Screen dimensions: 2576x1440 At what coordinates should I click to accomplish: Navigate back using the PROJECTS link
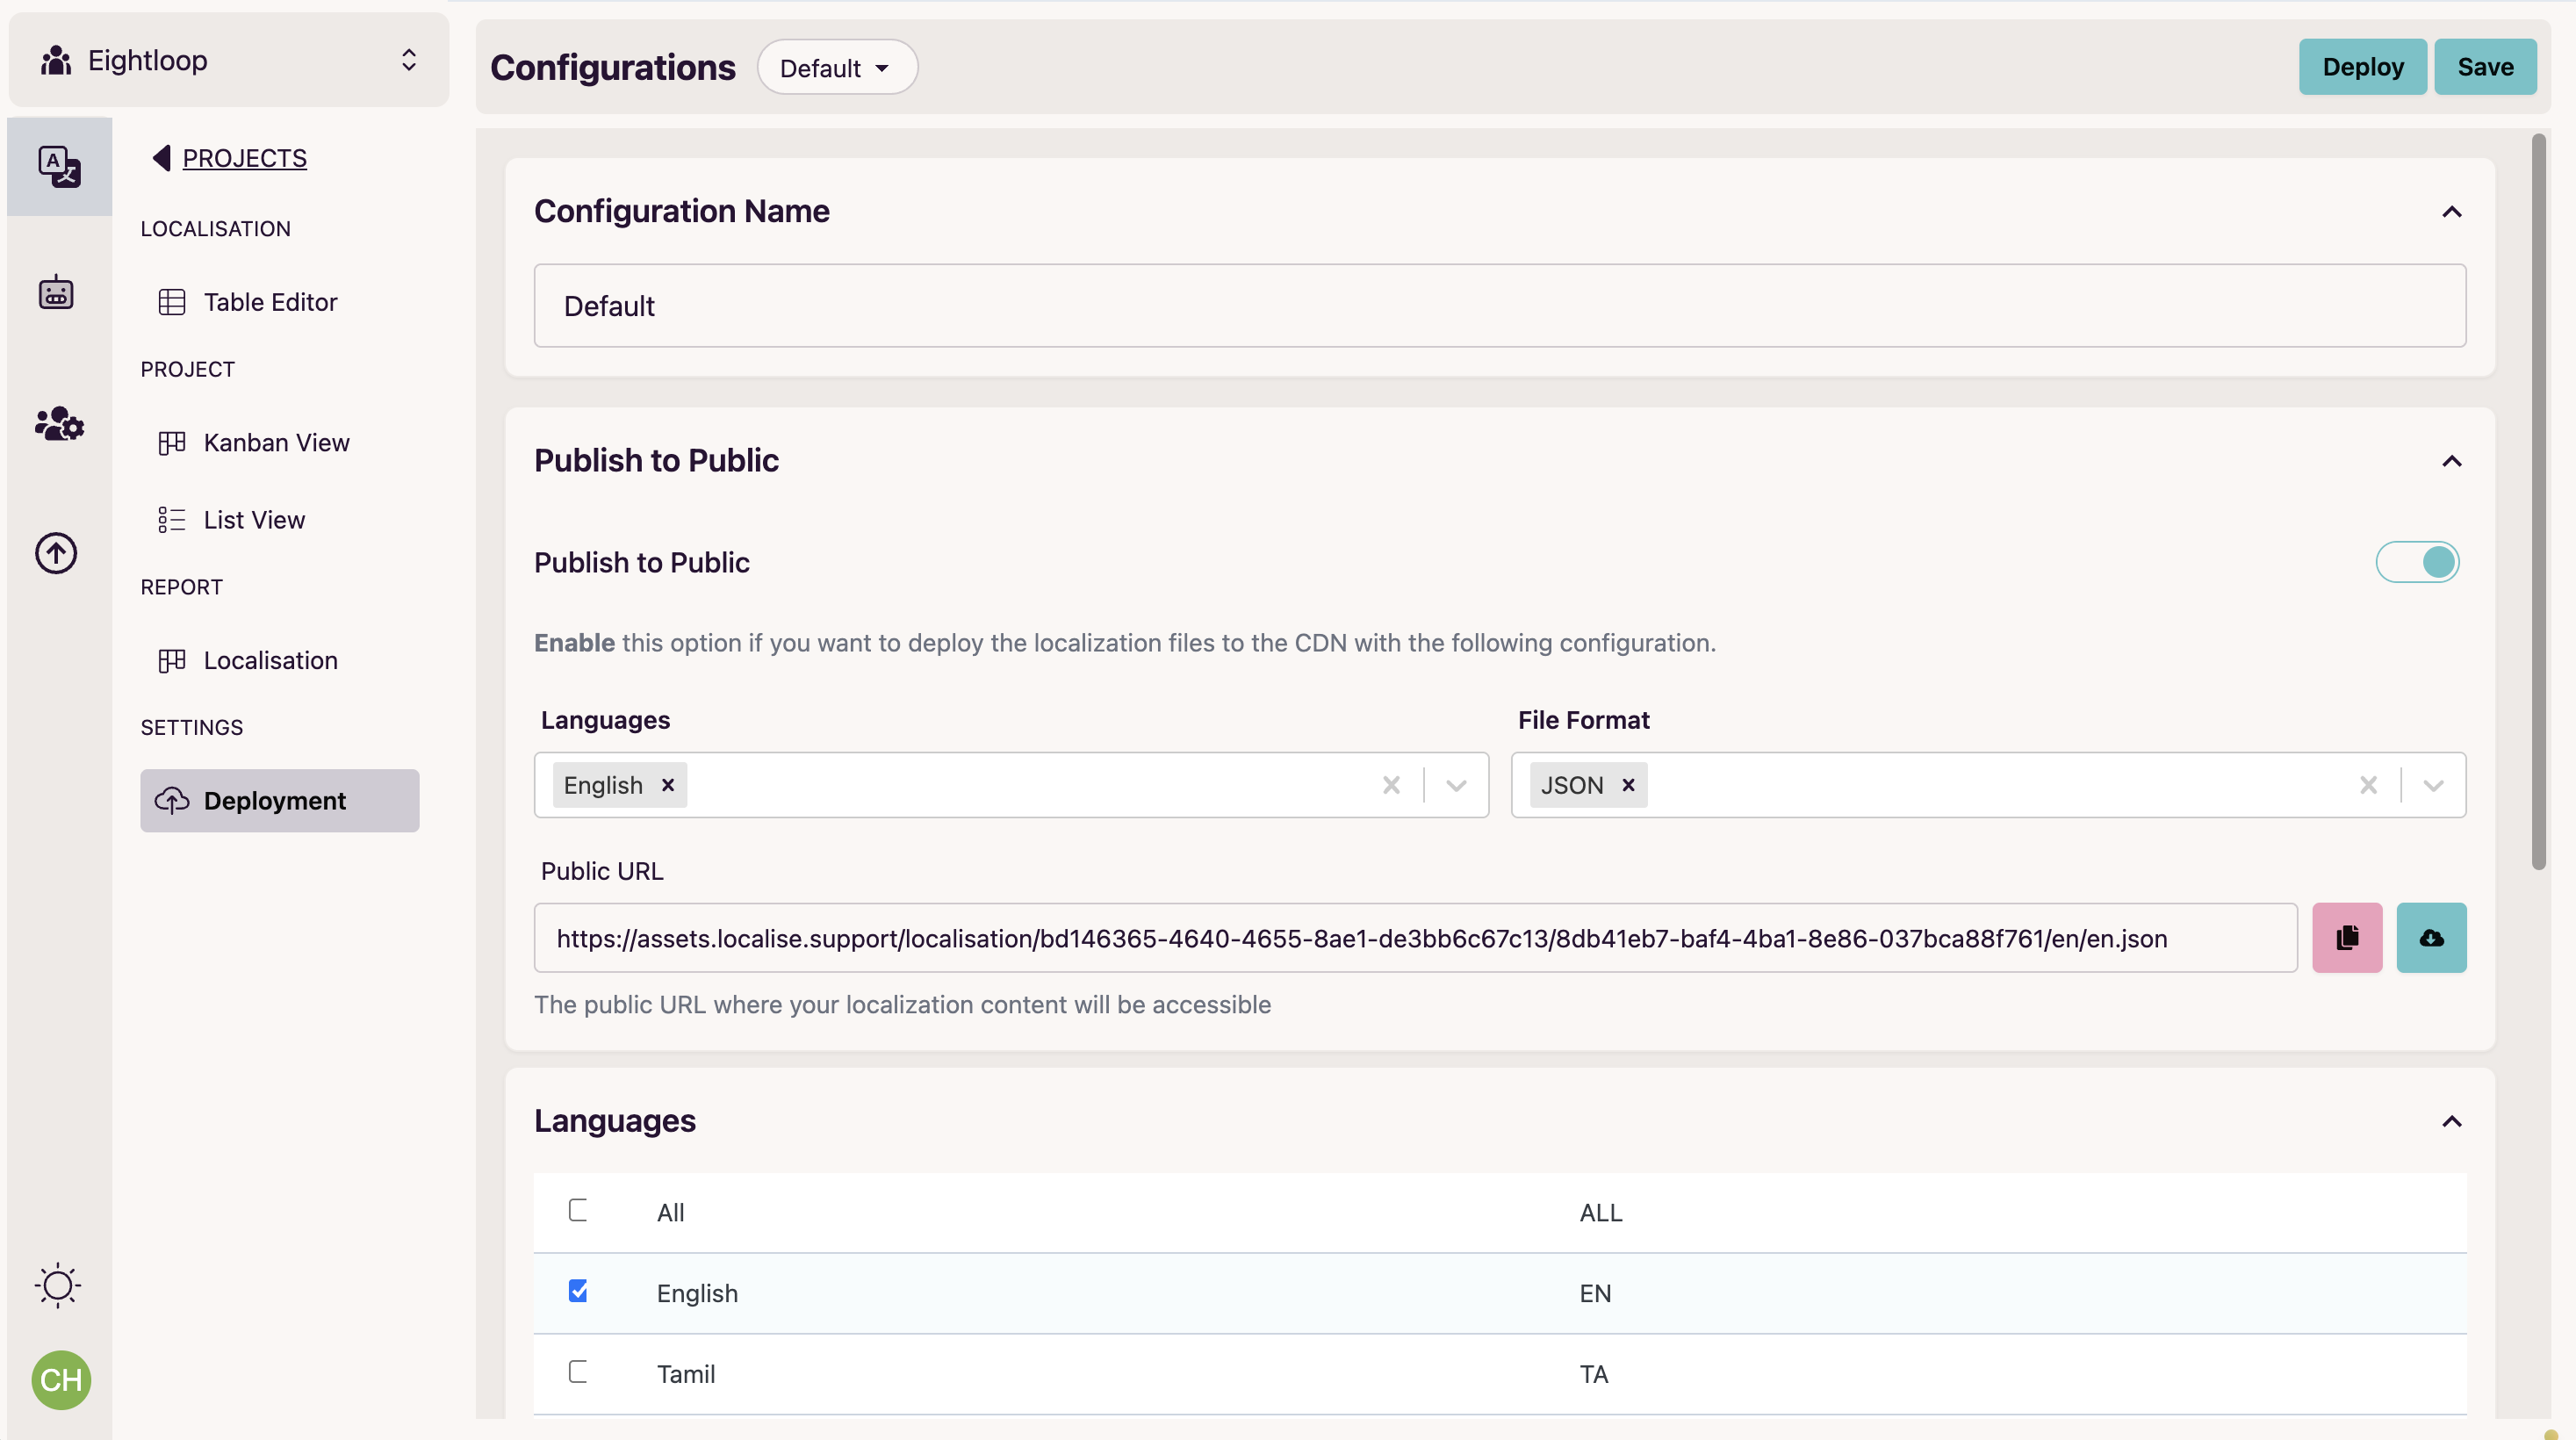pos(243,157)
